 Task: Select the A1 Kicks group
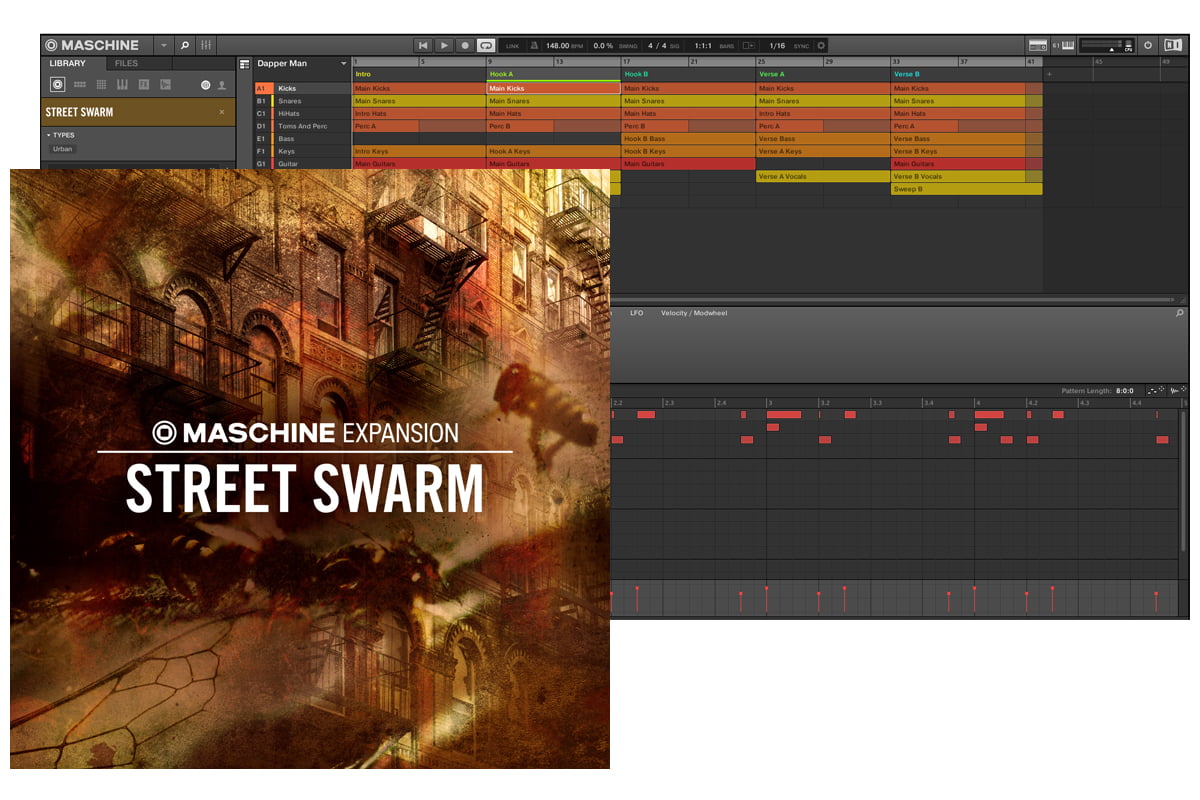(303, 89)
